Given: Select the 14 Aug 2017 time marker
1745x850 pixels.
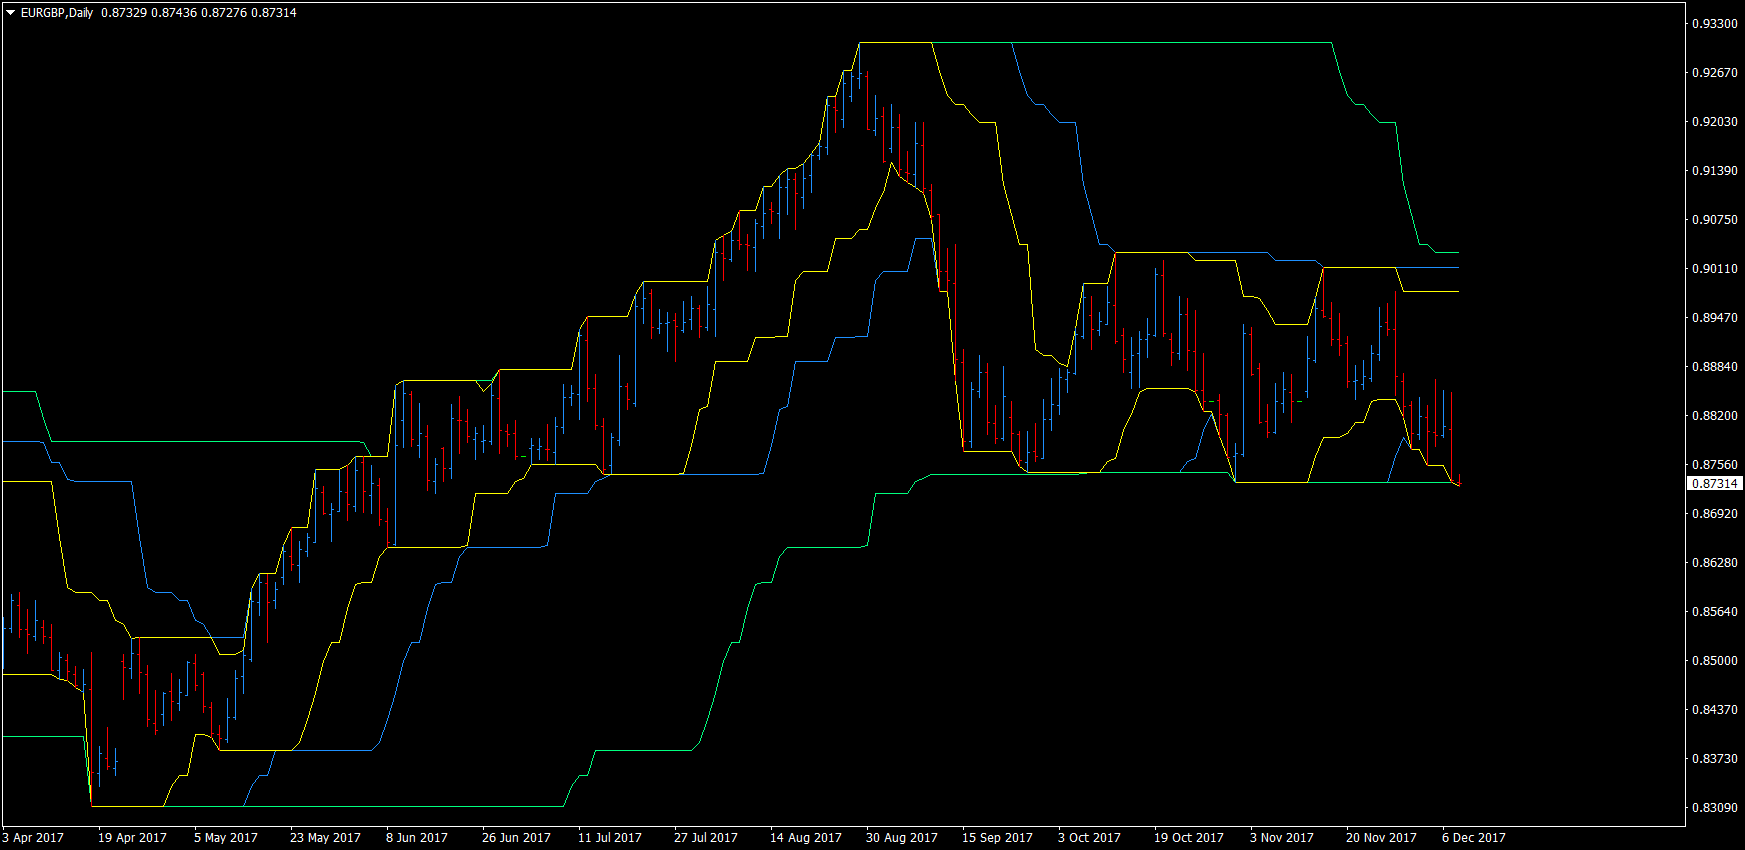Looking at the screenshot, I should coord(806,838).
